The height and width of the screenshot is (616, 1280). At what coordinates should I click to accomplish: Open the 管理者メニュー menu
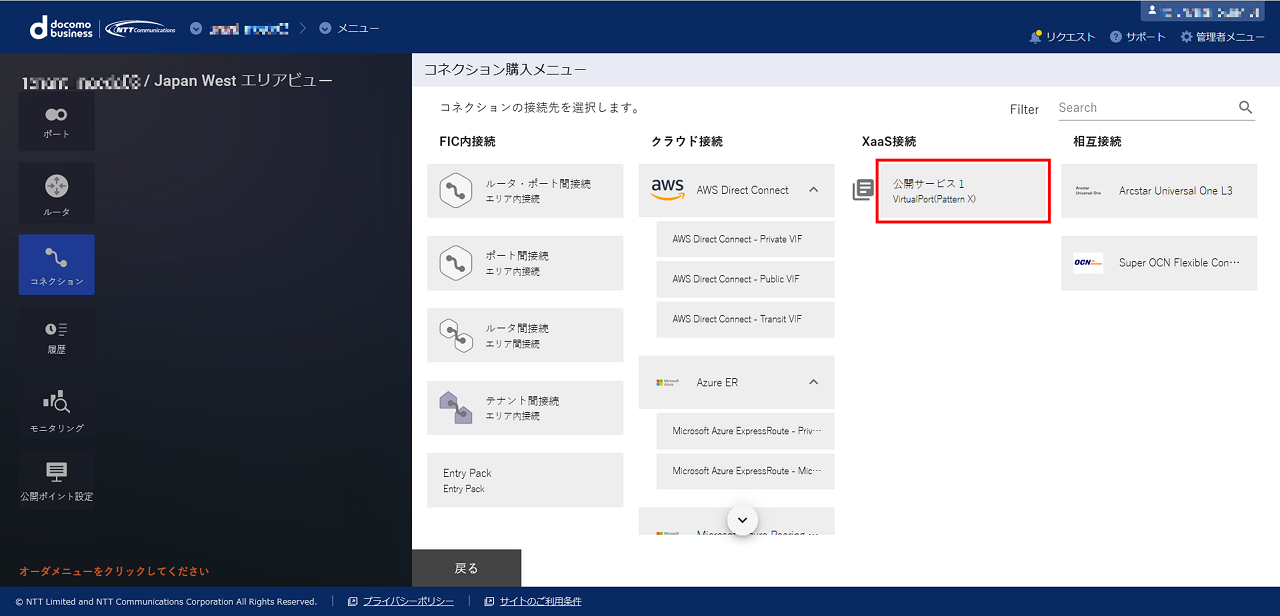coord(1222,37)
